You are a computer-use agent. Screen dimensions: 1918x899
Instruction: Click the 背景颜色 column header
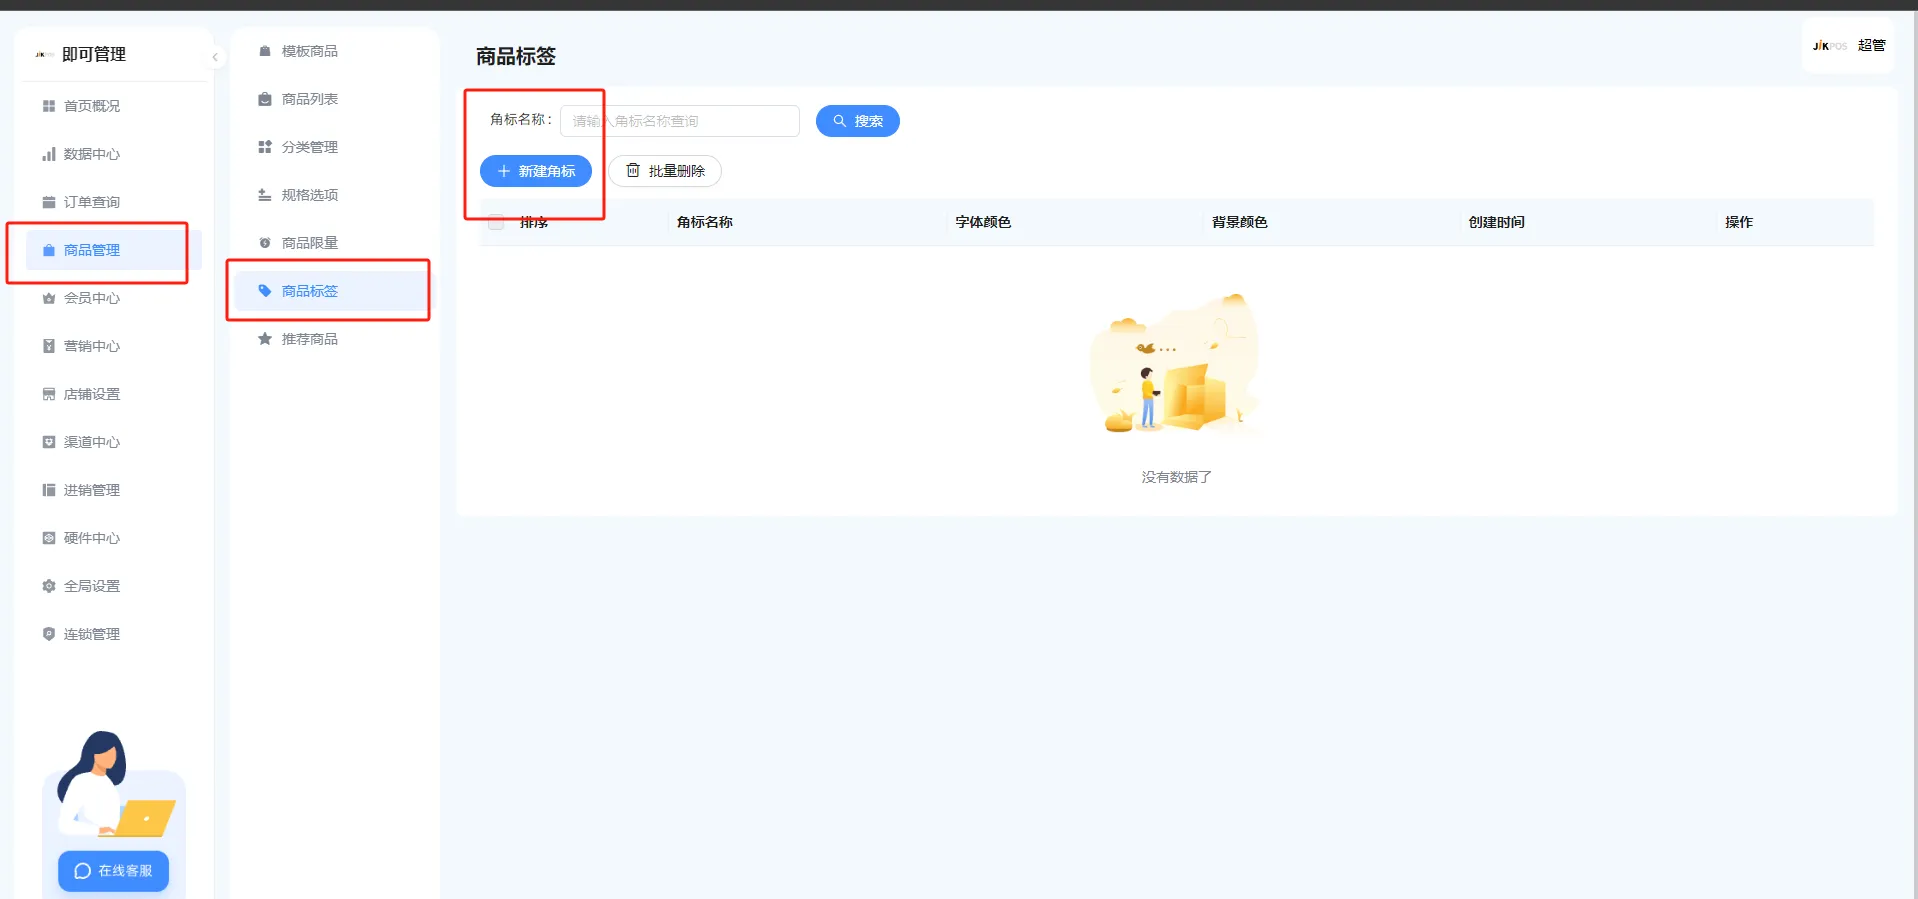pos(1240,222)
